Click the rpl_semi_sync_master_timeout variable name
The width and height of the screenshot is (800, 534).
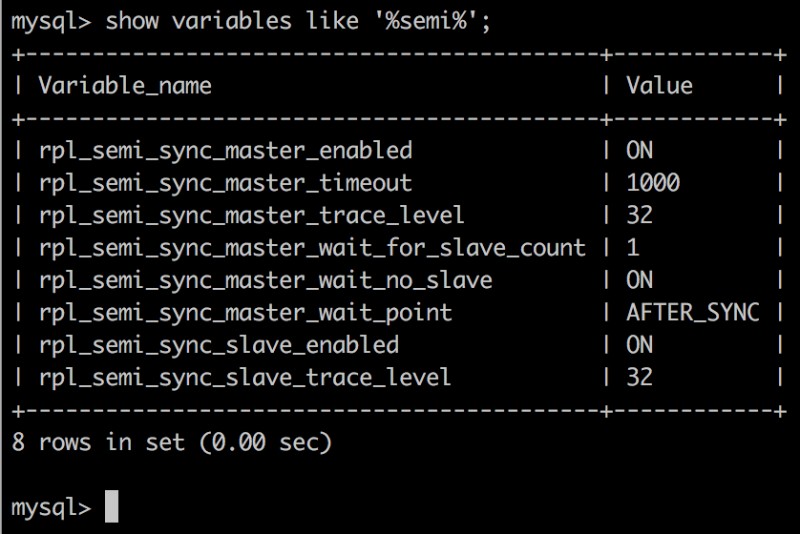click(x=225, y=183)
